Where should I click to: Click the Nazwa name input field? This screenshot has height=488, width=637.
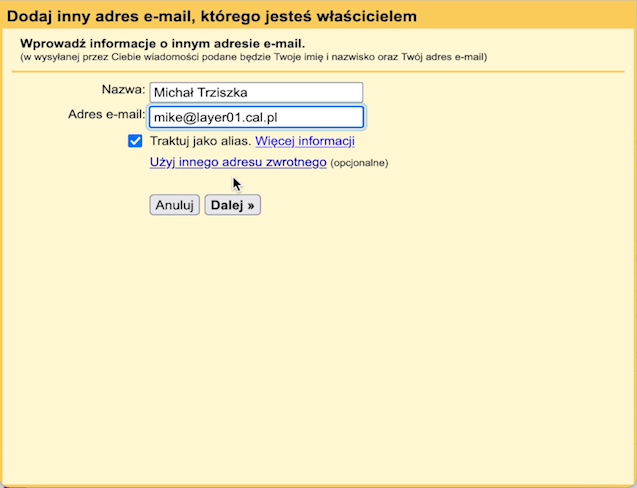256,93
